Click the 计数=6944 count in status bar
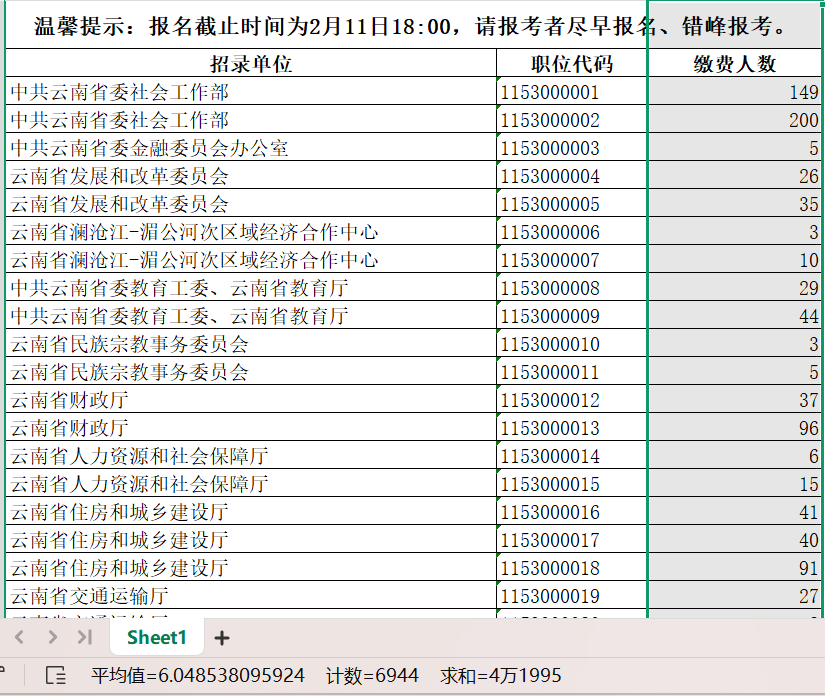This screenshot has width=825, height=696. [372, 676]
